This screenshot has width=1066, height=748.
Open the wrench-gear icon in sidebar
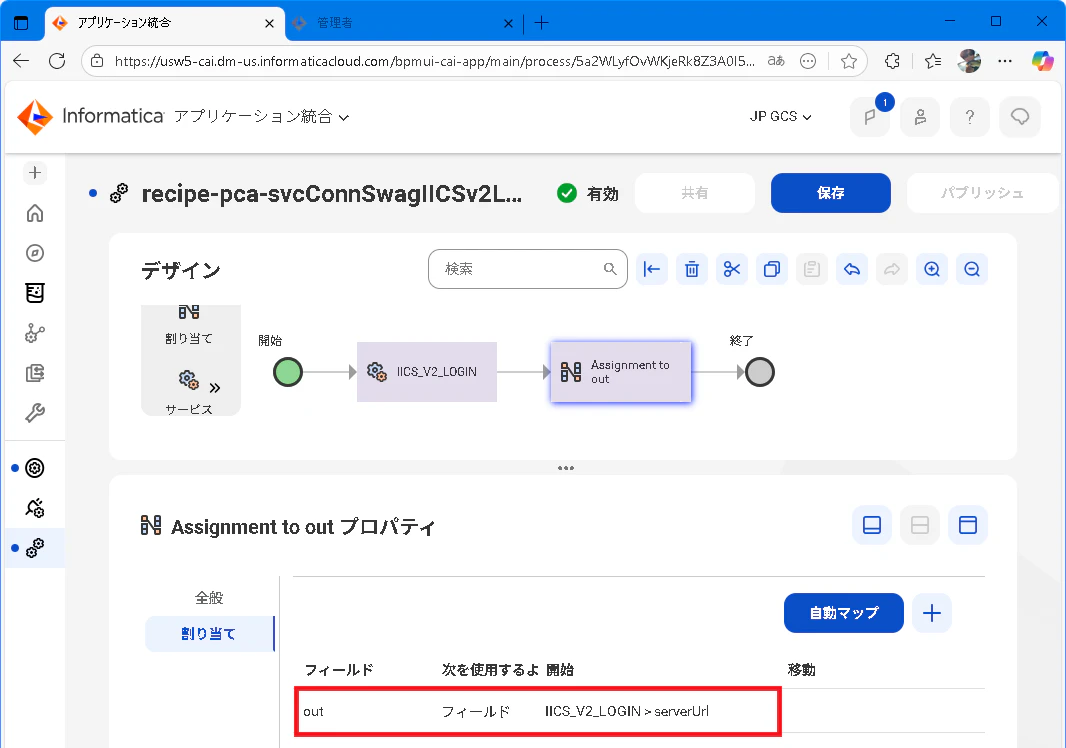(35, 508)
